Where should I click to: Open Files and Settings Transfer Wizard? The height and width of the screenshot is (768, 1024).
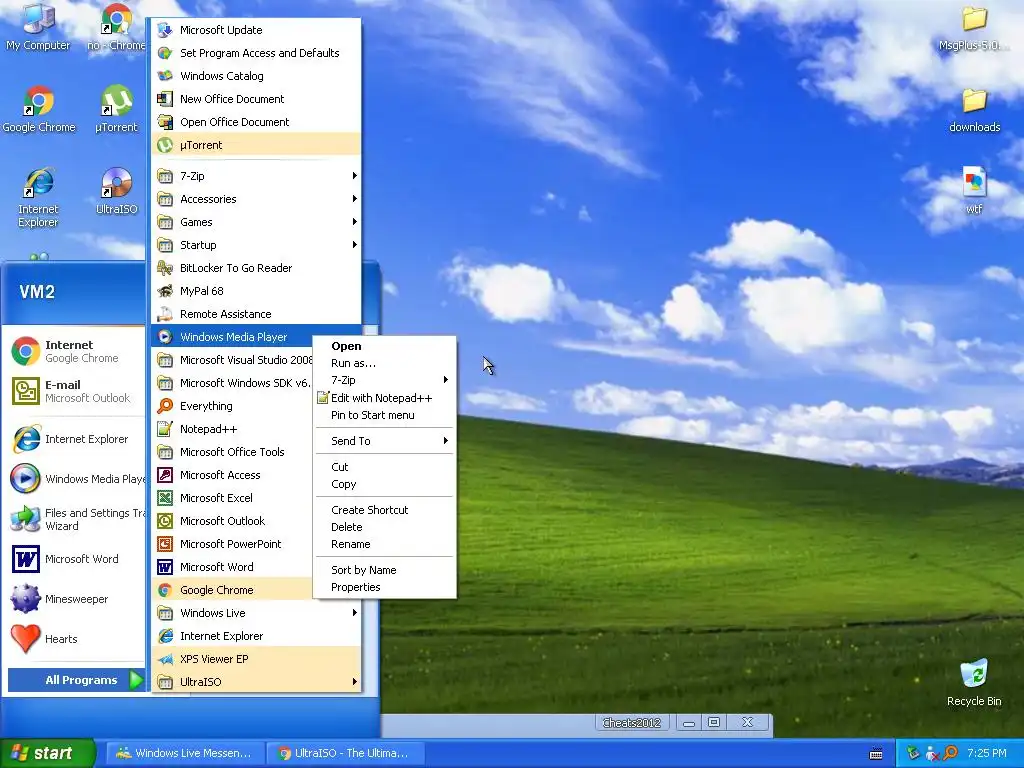click(74, 519)
